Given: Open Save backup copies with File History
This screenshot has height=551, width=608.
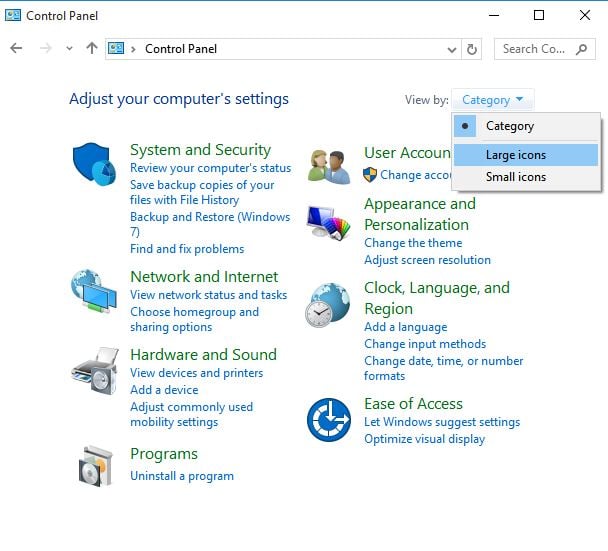Looking at the screenshot, I should tap(202, 192).
